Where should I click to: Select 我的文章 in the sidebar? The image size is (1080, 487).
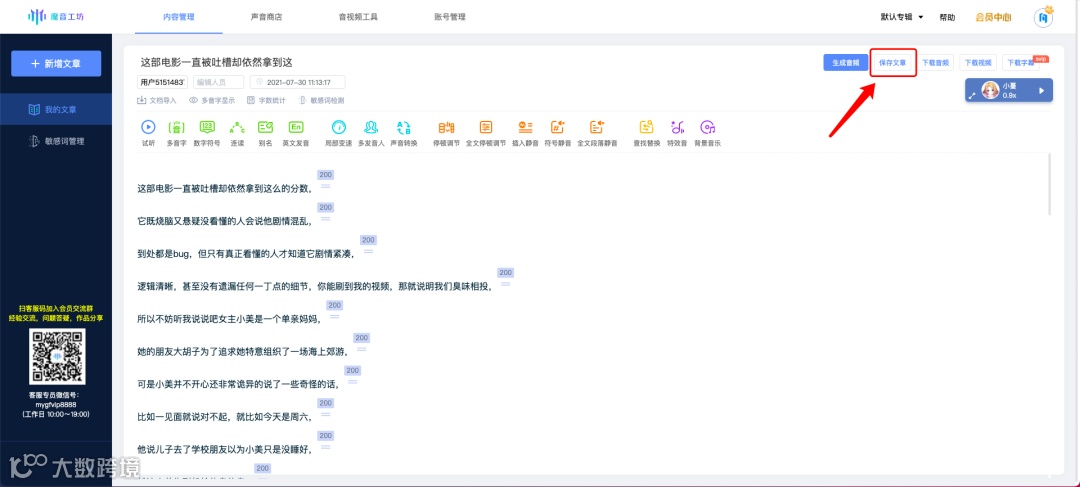[x=56, y=109]
